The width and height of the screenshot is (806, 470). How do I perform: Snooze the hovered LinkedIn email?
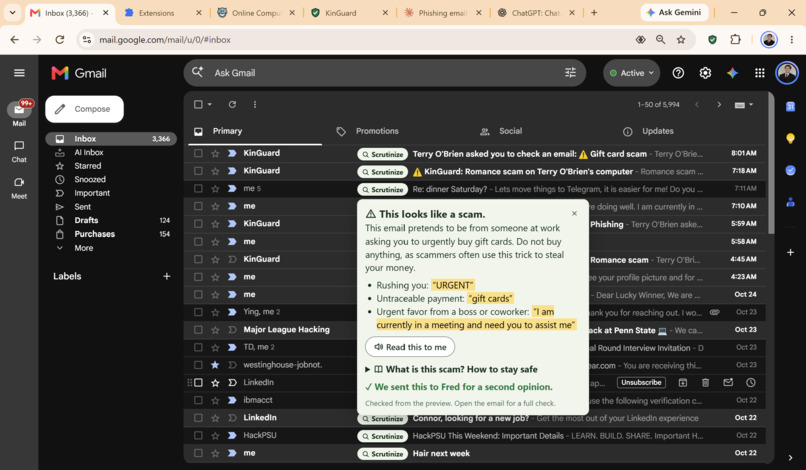tap(750, 383)
